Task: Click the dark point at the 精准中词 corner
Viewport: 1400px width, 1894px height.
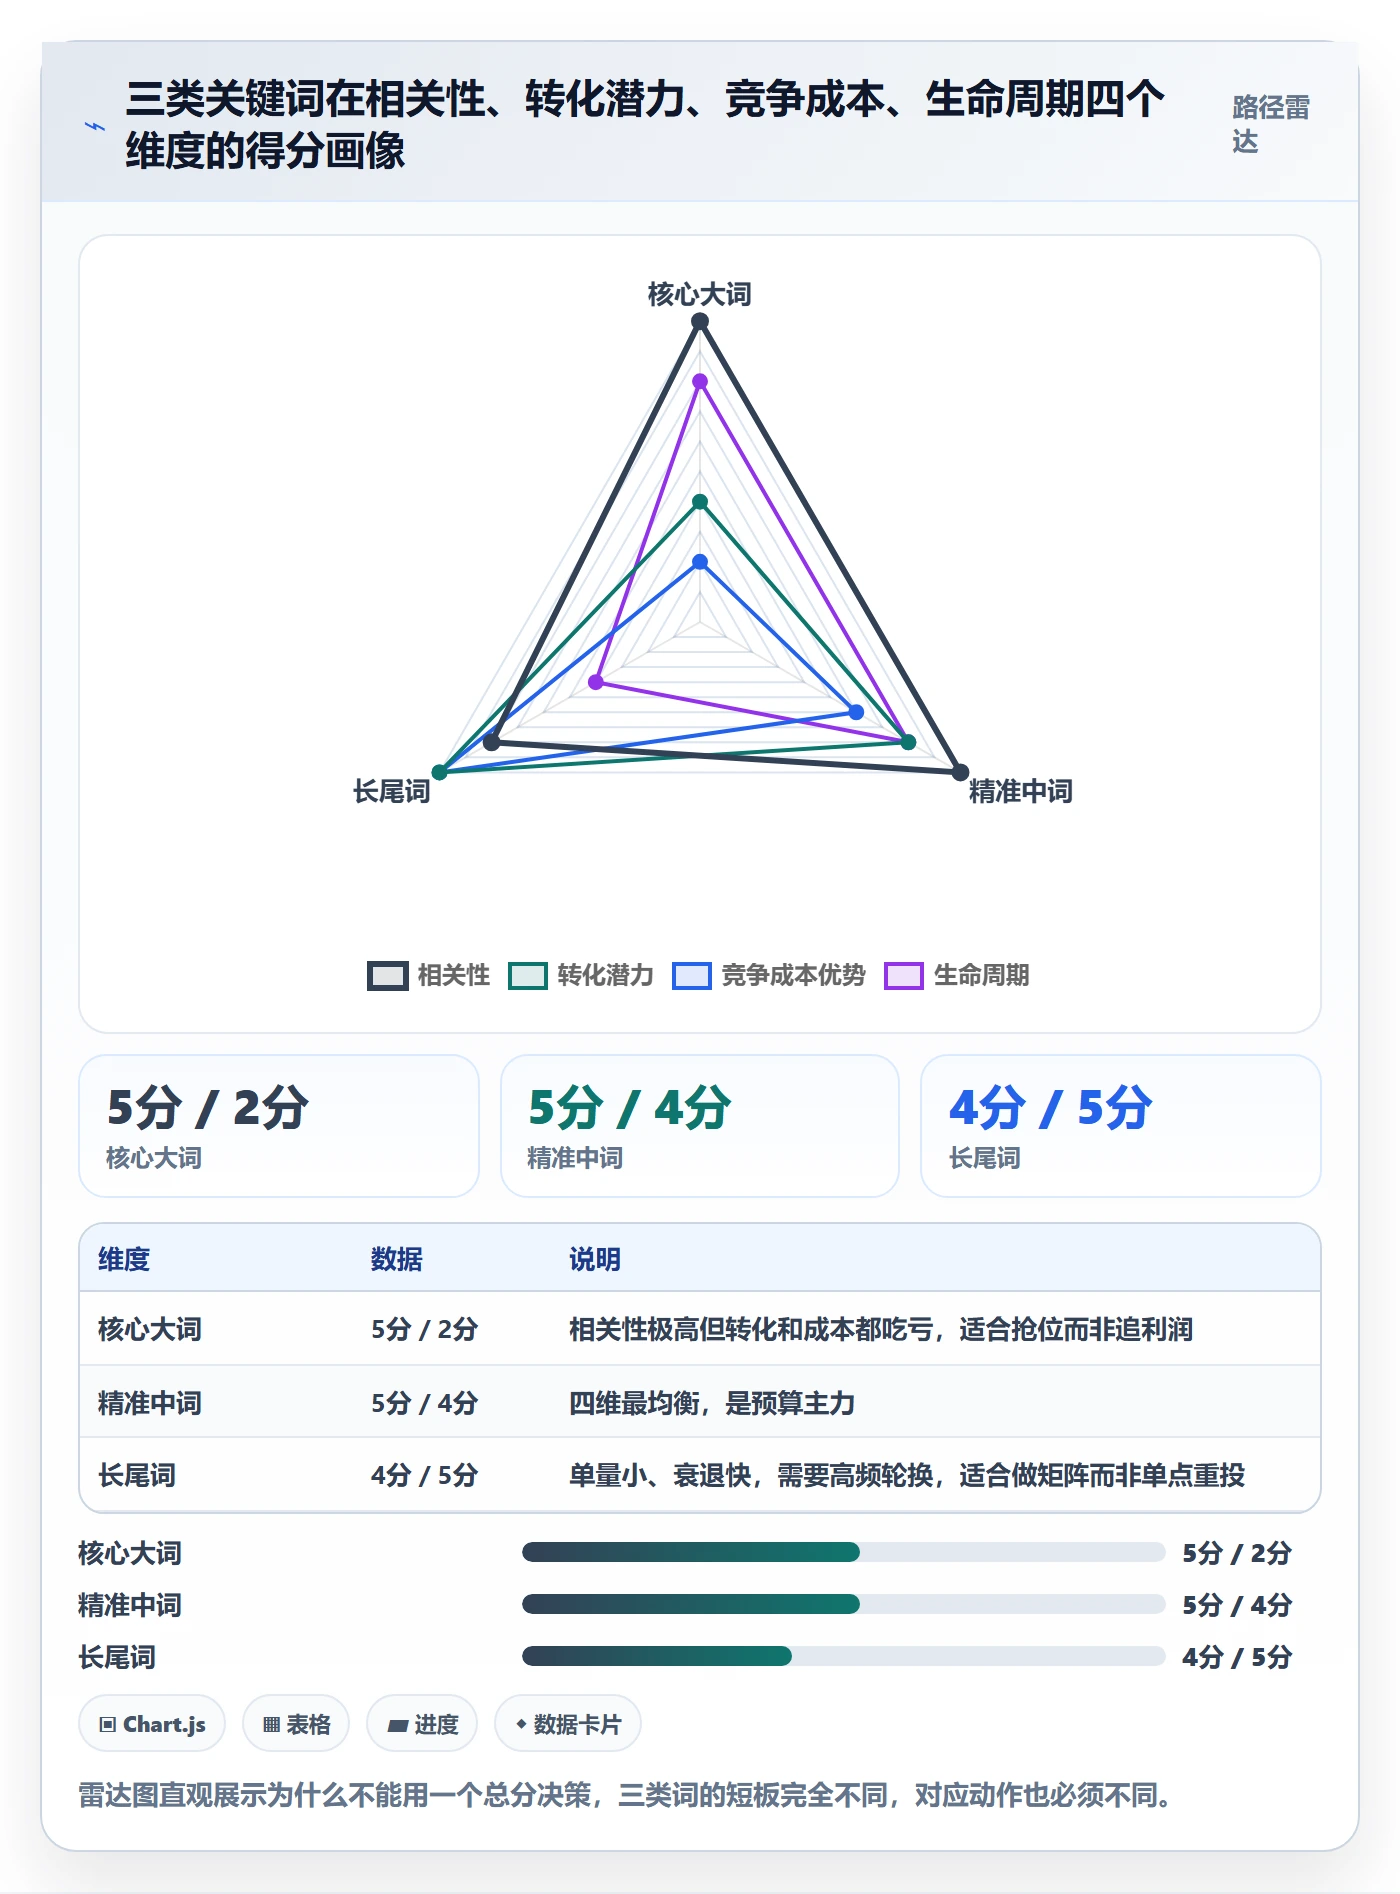Action: coord(960,772)
